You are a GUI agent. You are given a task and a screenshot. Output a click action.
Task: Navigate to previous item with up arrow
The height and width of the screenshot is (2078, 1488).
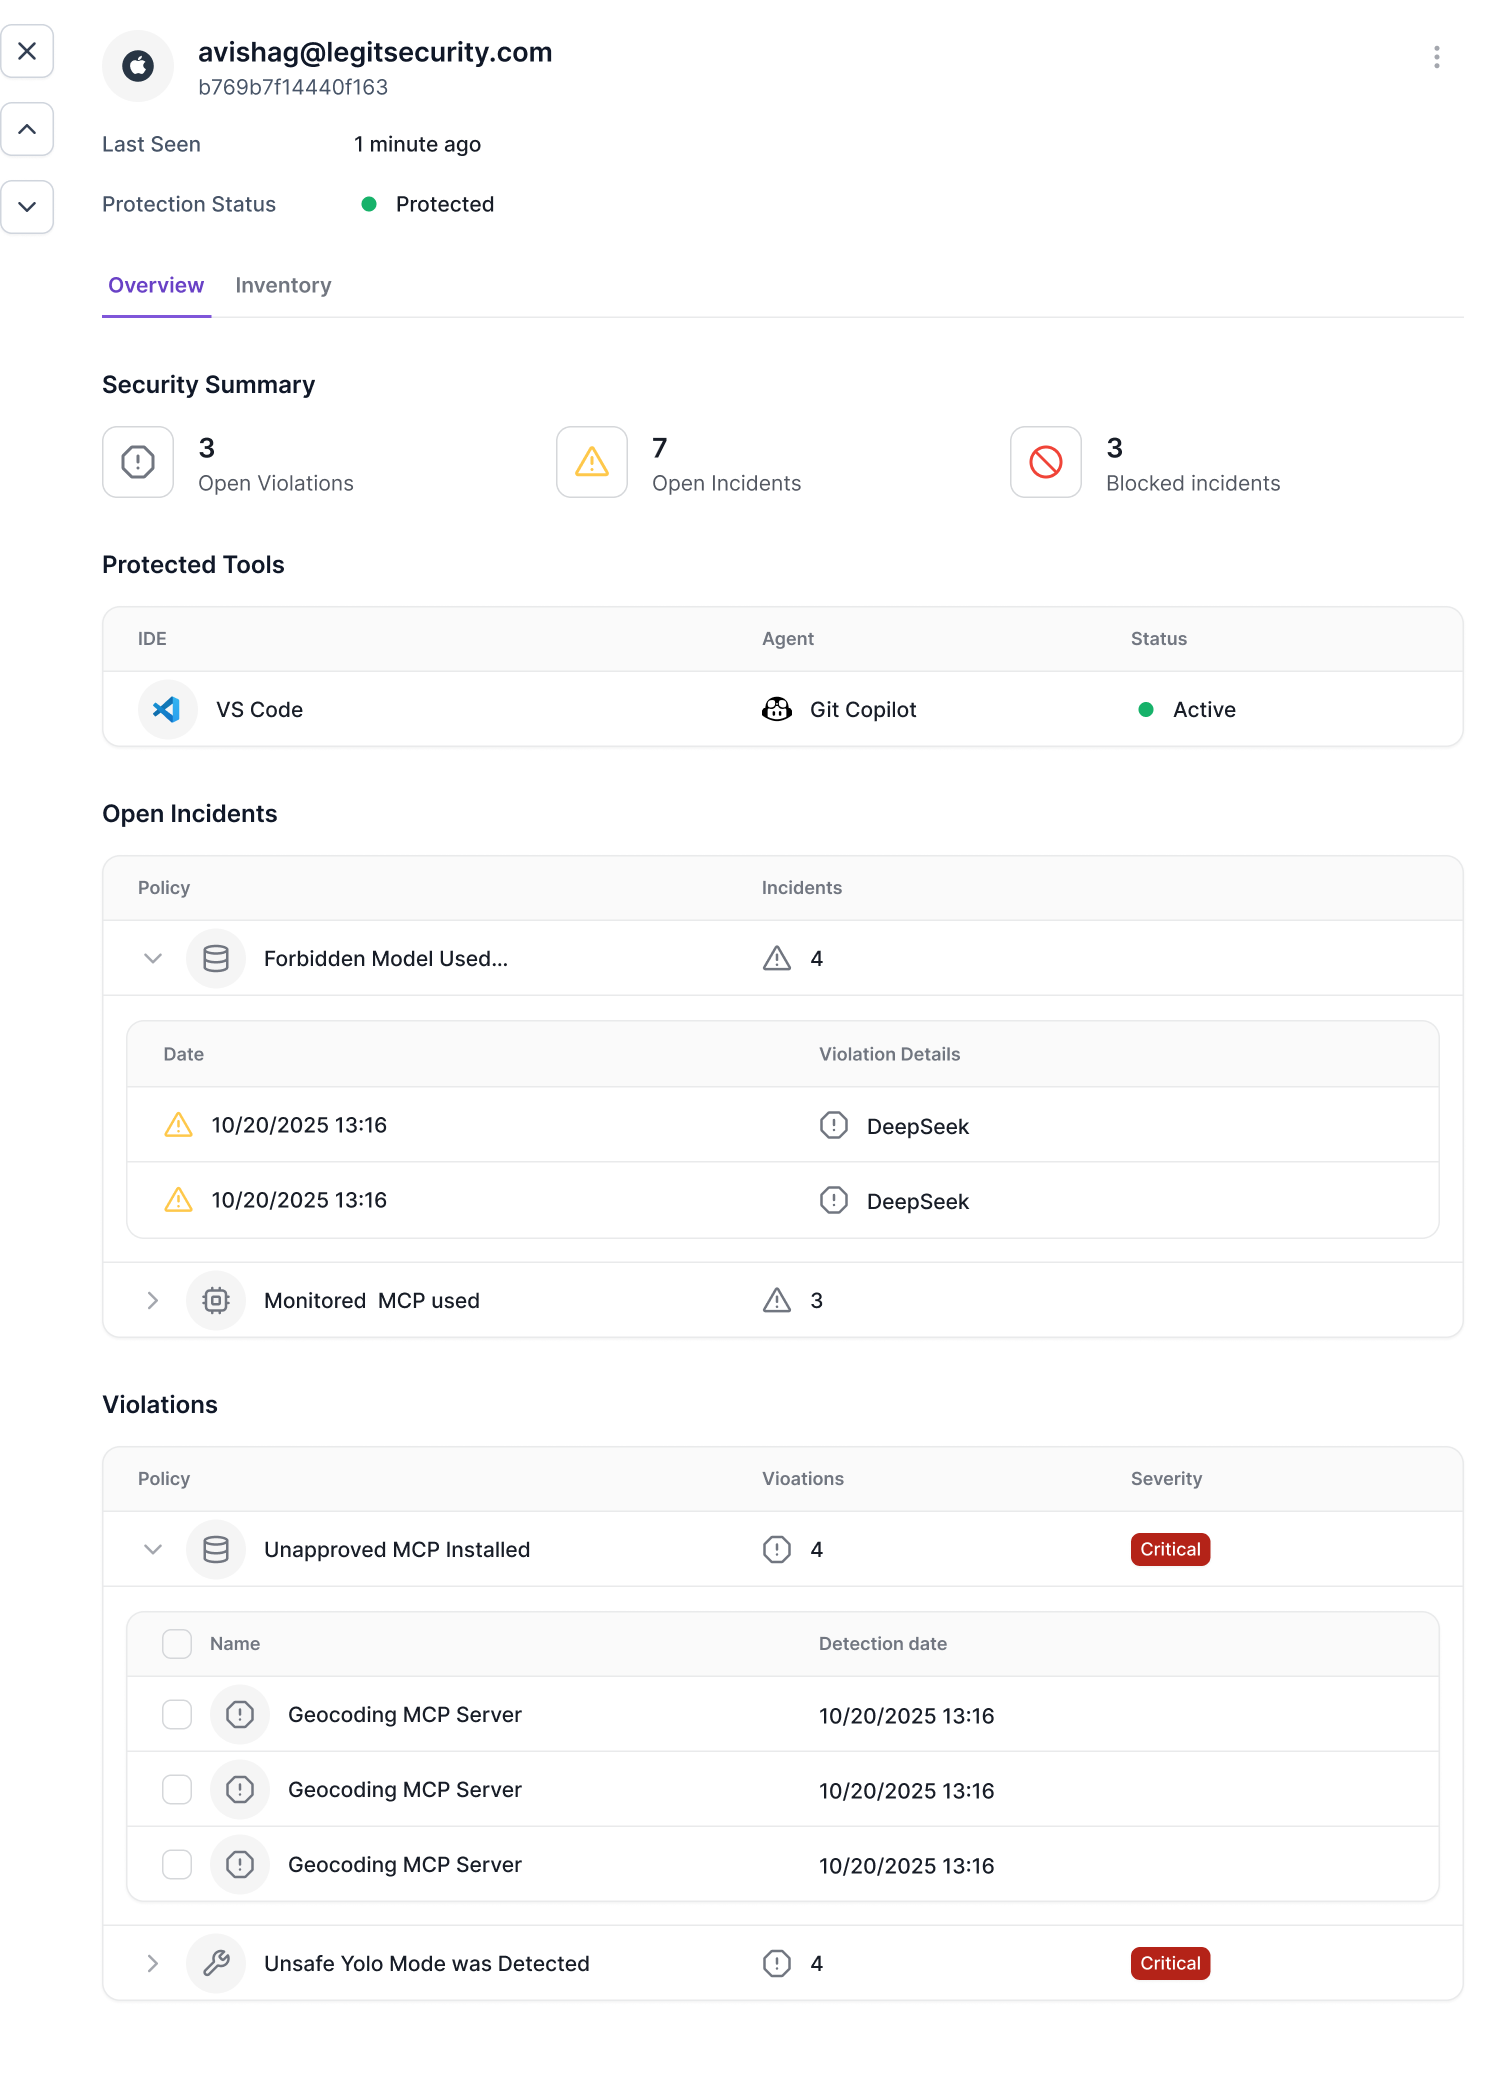click(x=28, y=129)
